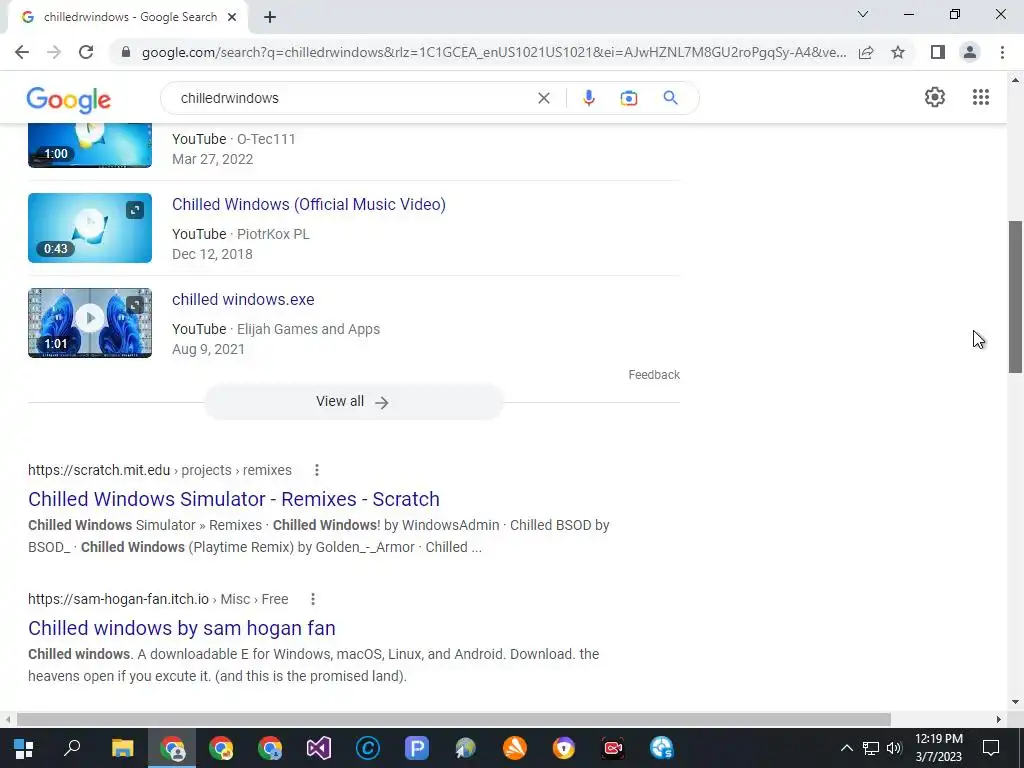Go to the Google homepage logo
Viewport: 1024px width, 768px height.
tap(69, 100)
